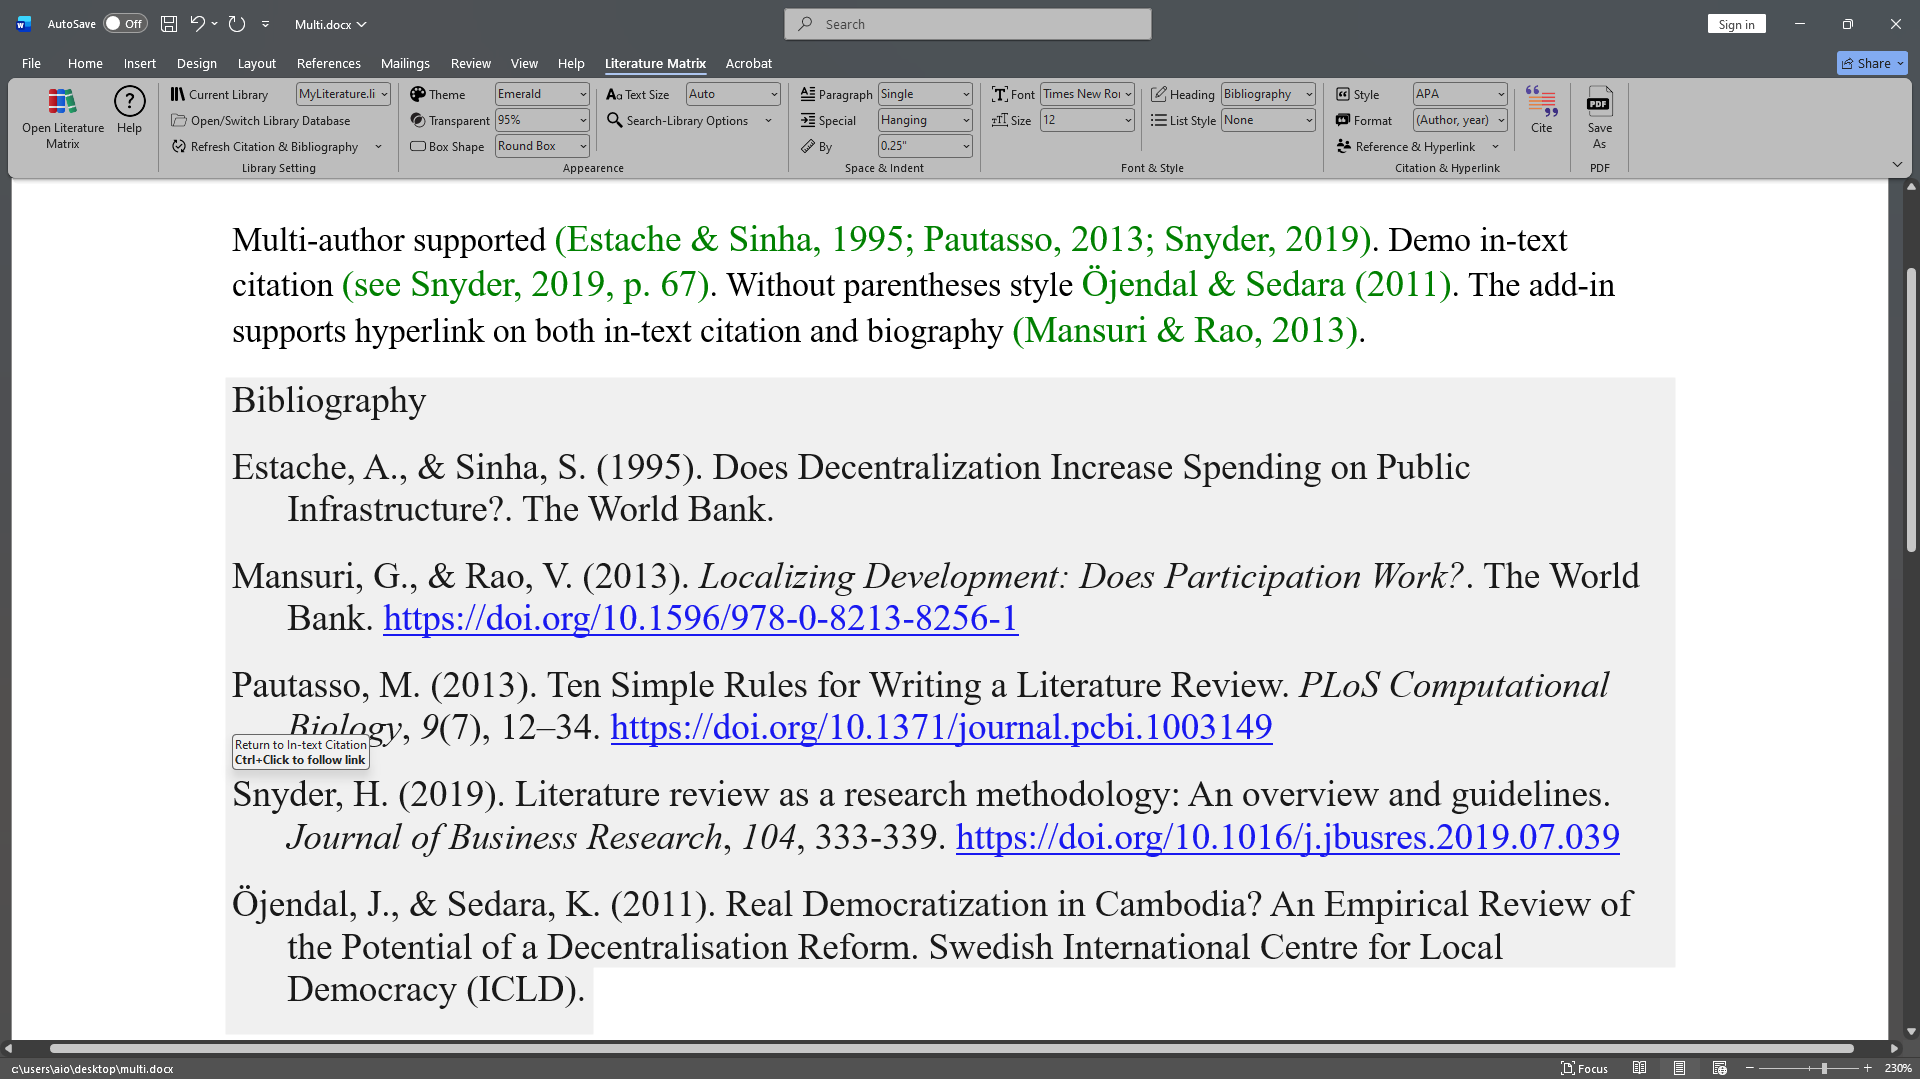Collapse the ribbon with the chevron
Screen dimensions: 1920x1080
[x=1897, y=164]
